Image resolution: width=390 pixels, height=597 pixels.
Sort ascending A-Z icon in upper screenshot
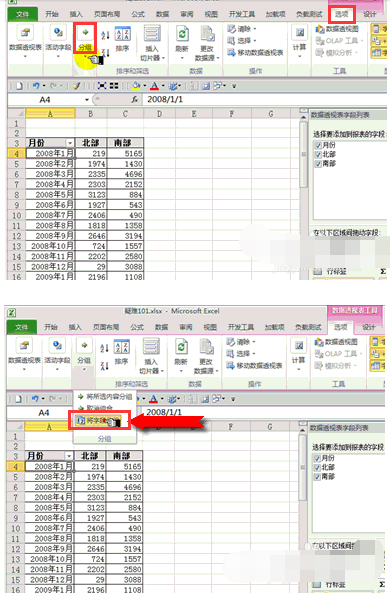tap(105, 35)
